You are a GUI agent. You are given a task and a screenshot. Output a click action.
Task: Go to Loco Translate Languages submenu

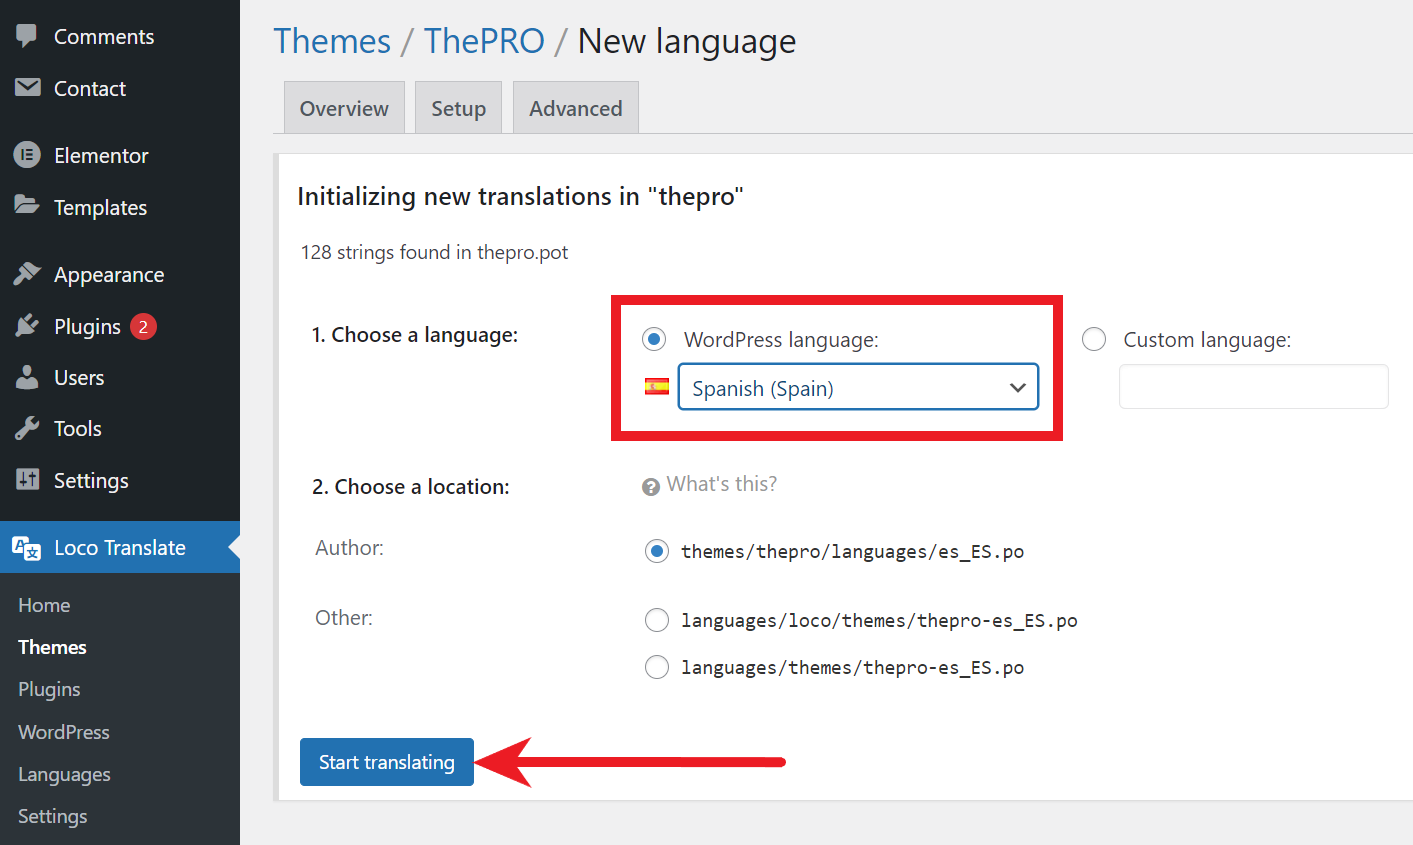pos(64,774)
